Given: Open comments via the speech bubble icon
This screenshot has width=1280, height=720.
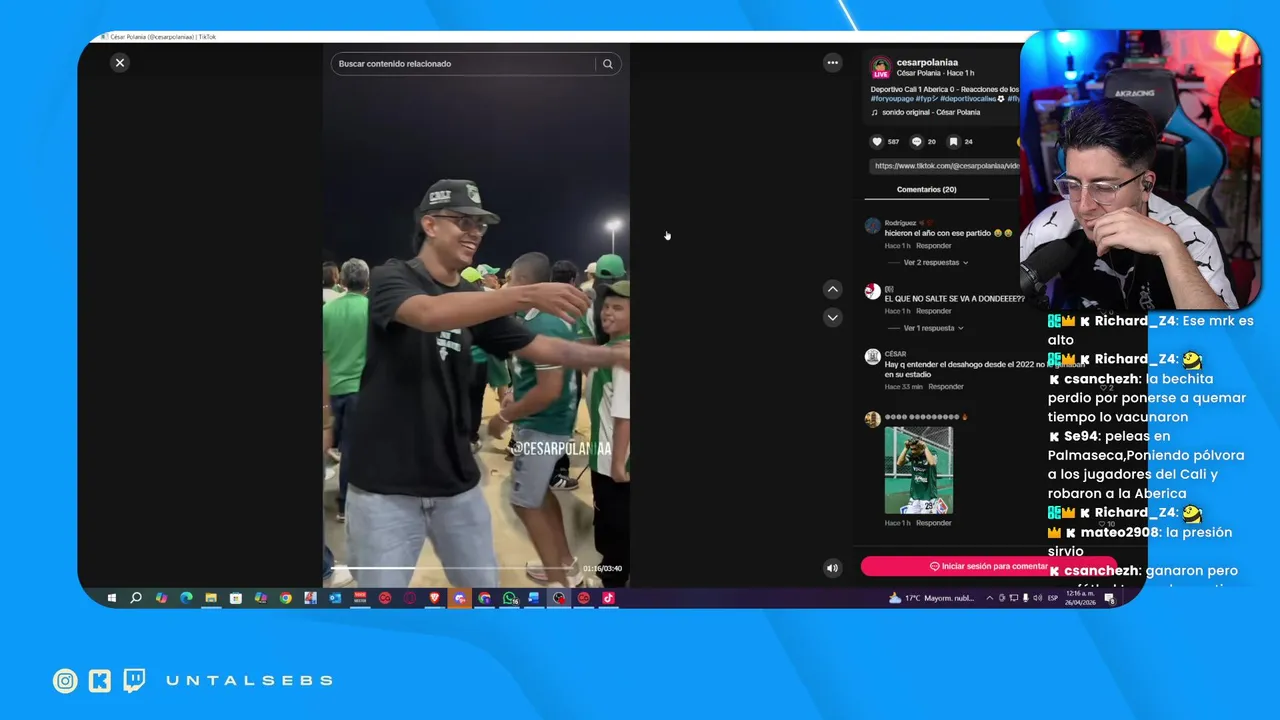Looking at the screenshot, I should click(916, 142).
